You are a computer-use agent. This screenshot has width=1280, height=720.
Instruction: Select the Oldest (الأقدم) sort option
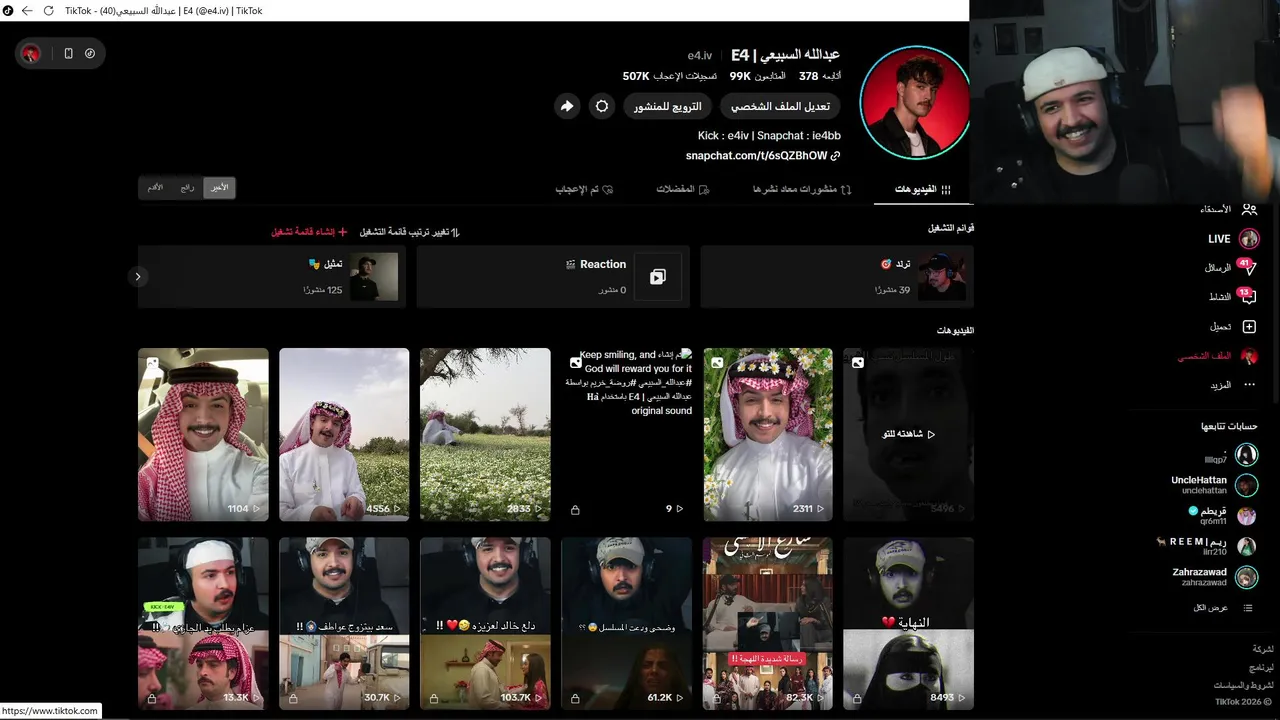tap(155, 187)
